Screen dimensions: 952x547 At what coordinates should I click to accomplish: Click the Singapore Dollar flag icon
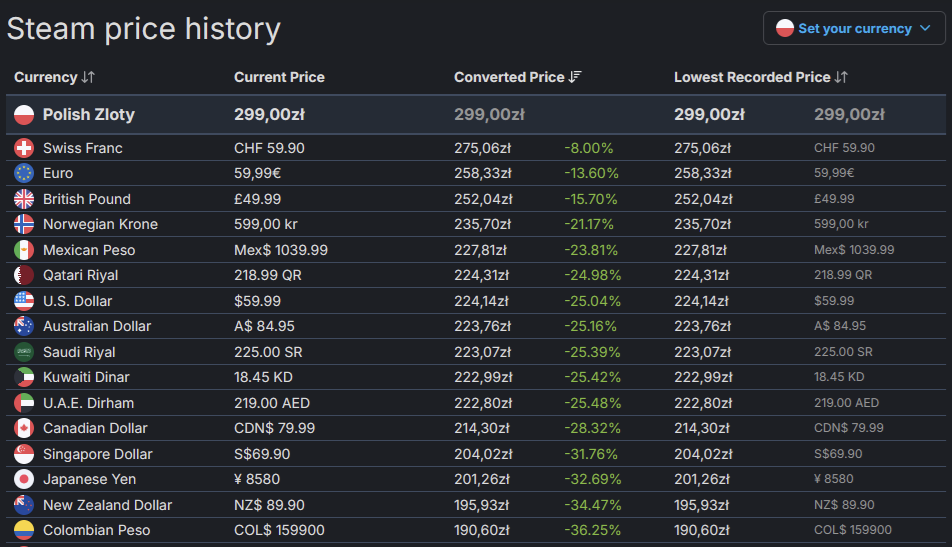click(24, 454)
